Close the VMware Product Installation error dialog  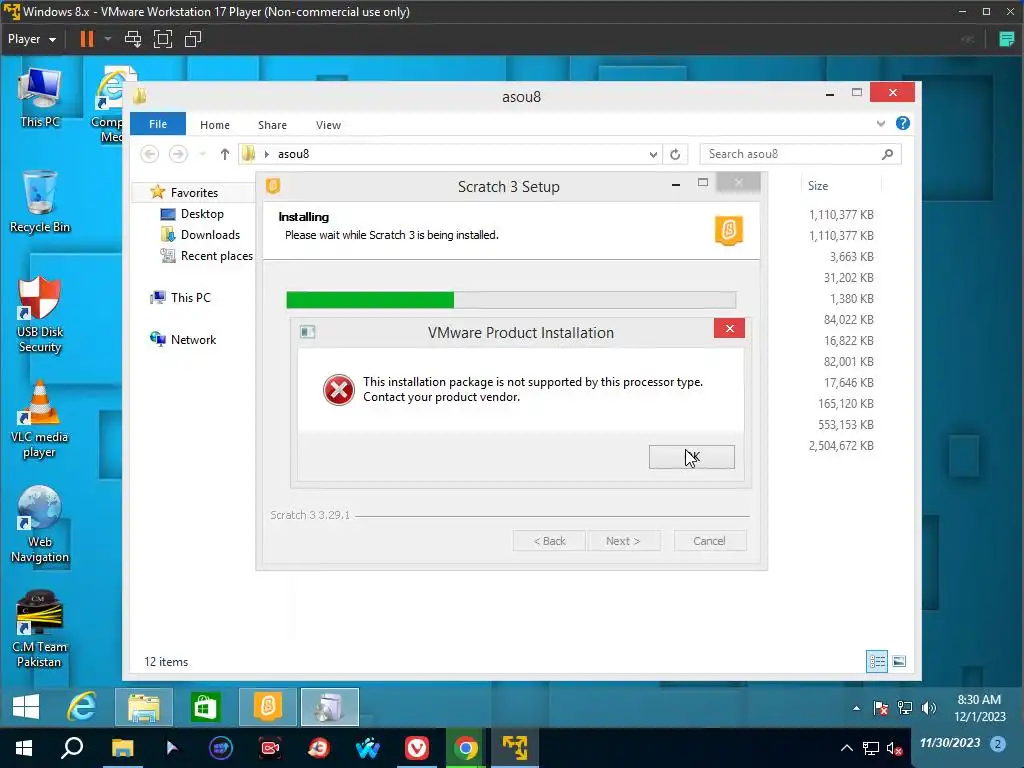729,328
